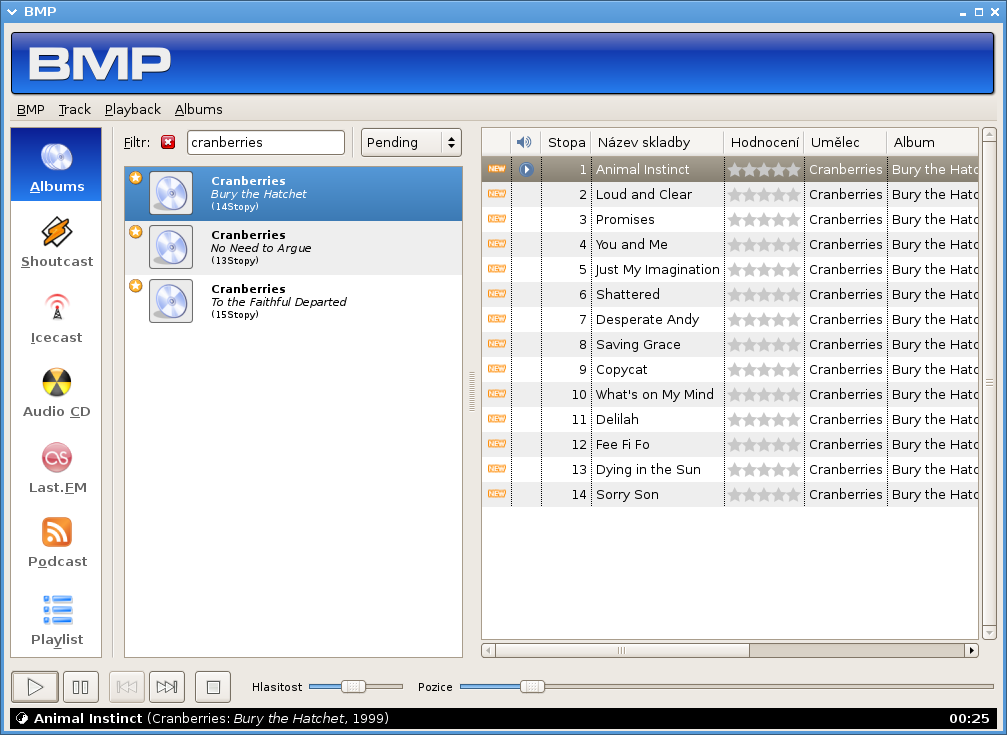
Task: Sort by Název skladby column header
Action: click(x=656, y=142)
